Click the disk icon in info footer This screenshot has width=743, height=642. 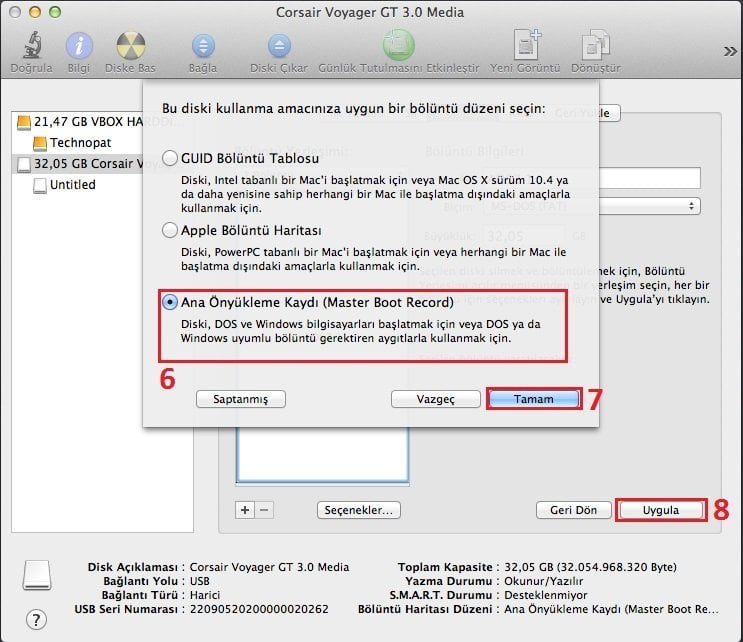pyautogui.click(x=37, y=576)
